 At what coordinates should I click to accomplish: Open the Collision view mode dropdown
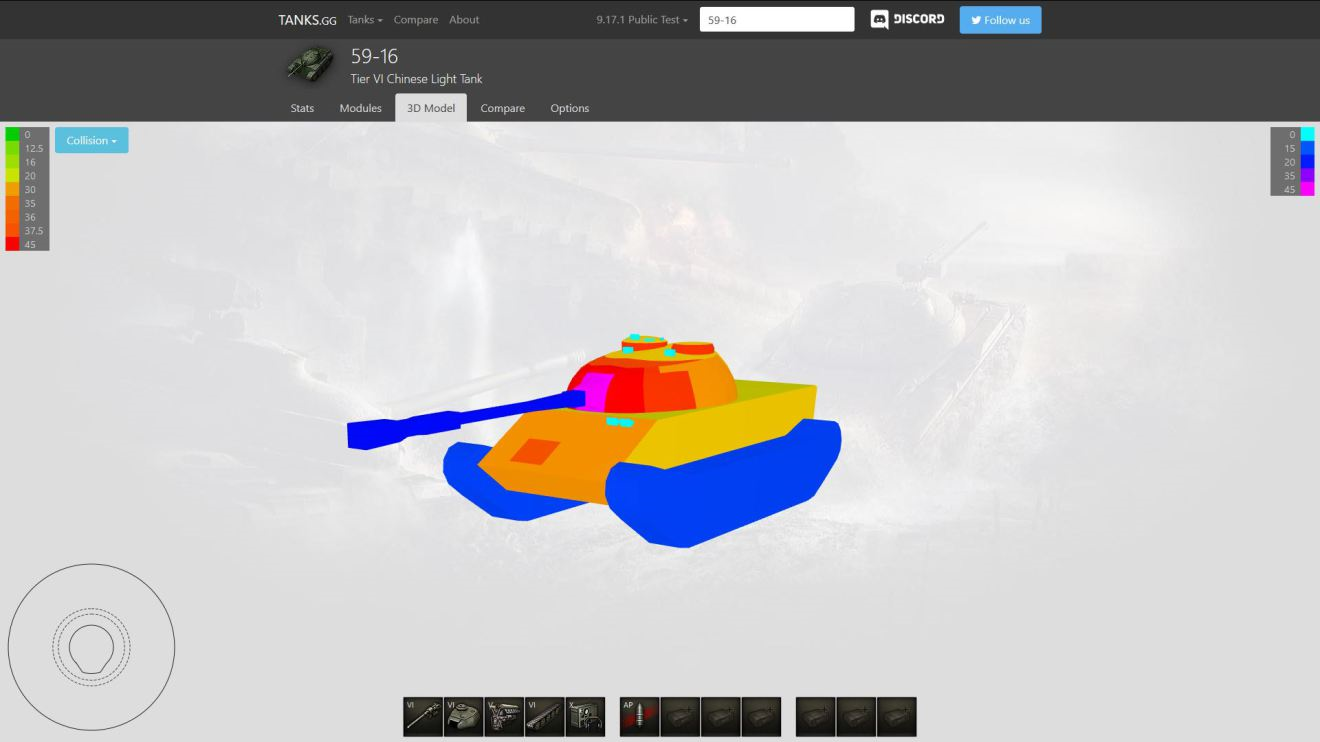91,141
